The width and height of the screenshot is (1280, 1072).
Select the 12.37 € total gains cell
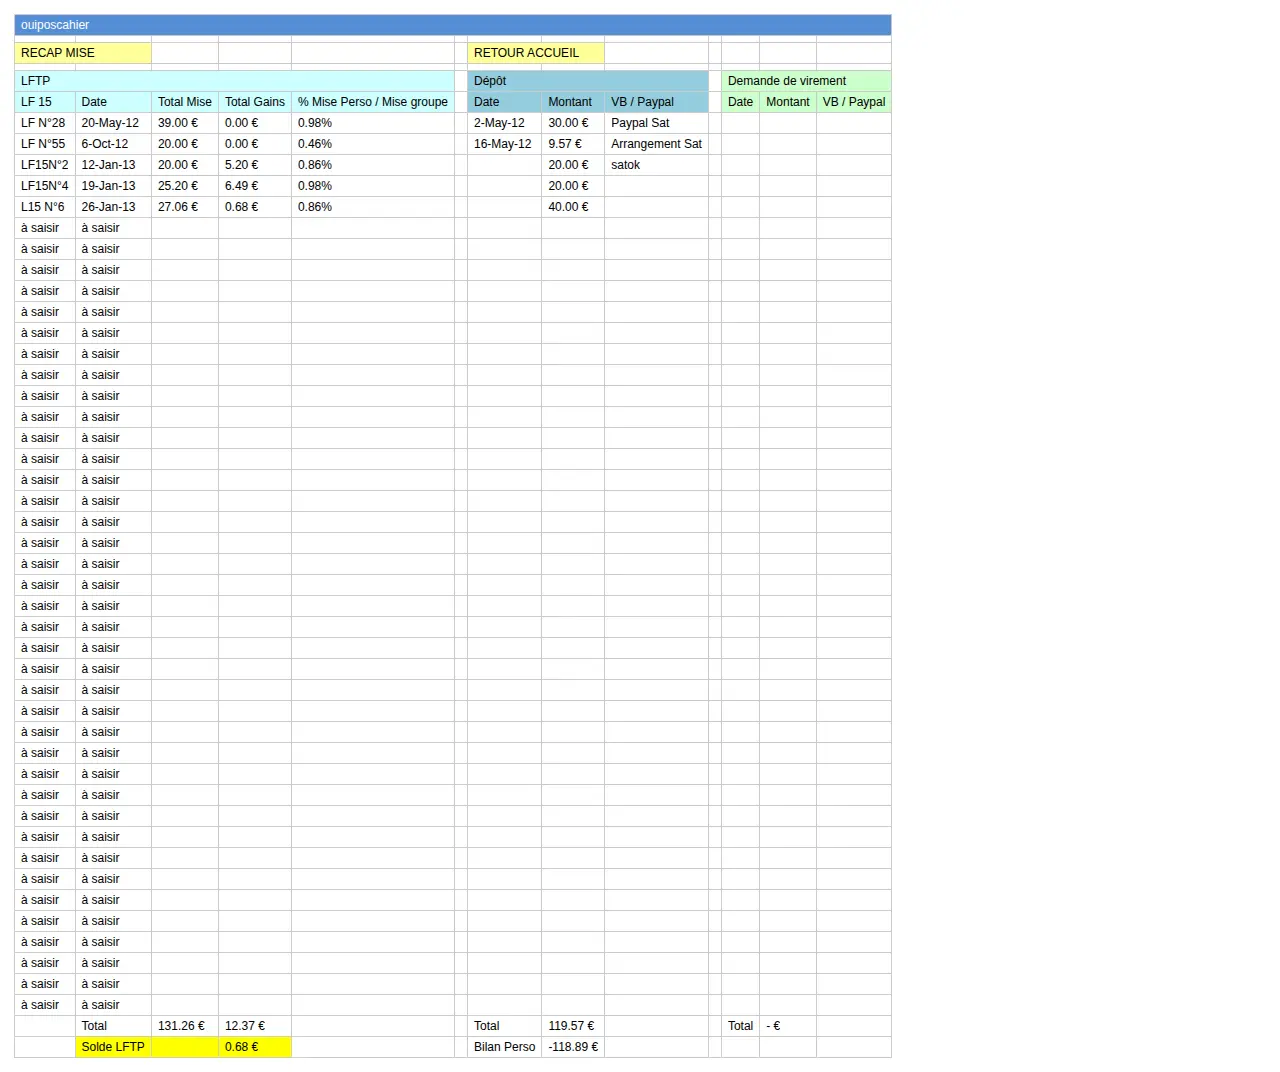(x=255, y=1026)
